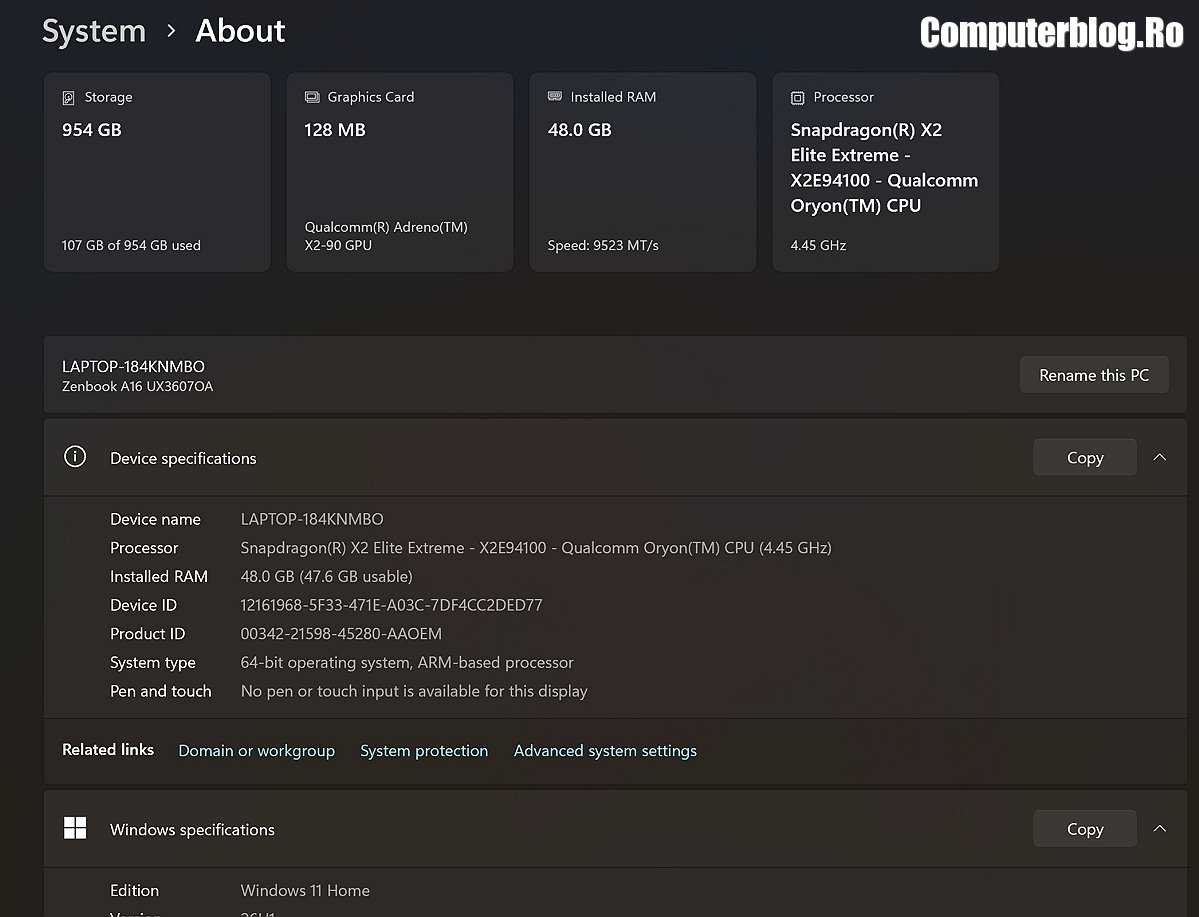
Task: Open Advanced system settings link
Action: tap(605, 750)
